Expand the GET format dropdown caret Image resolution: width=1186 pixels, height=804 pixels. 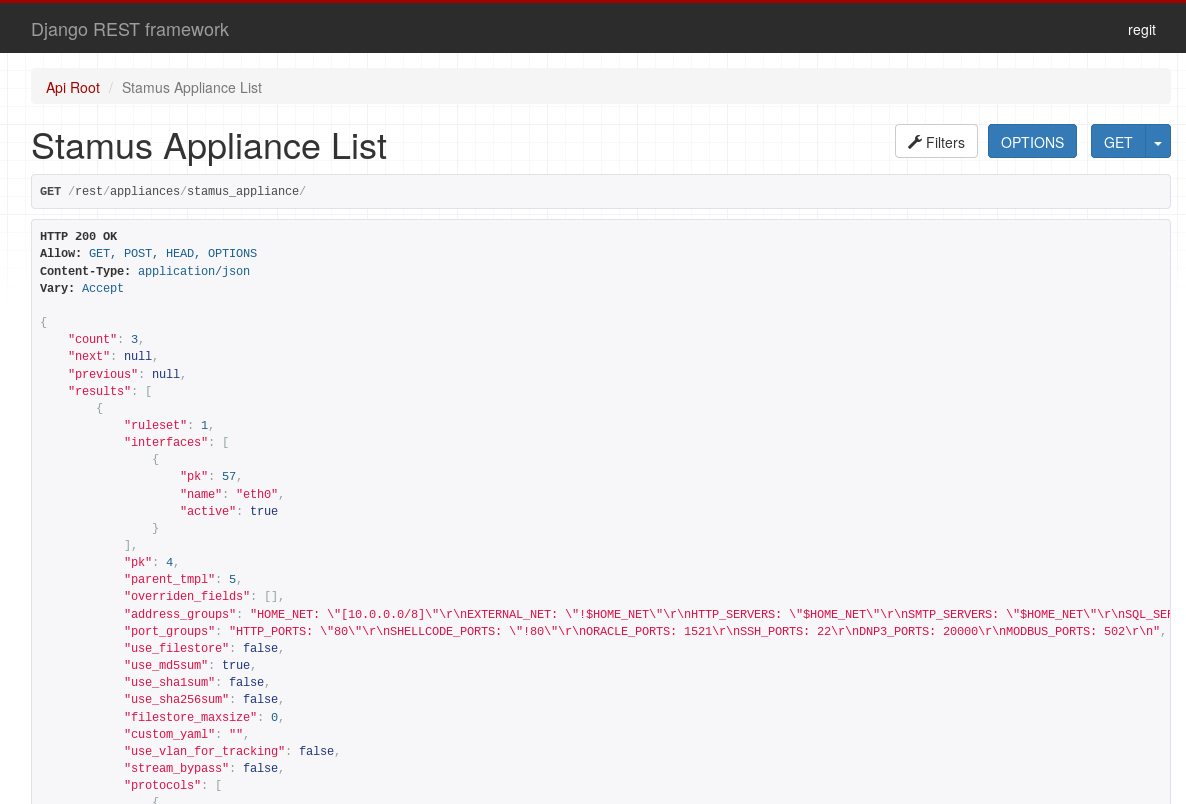[1158, 141]
